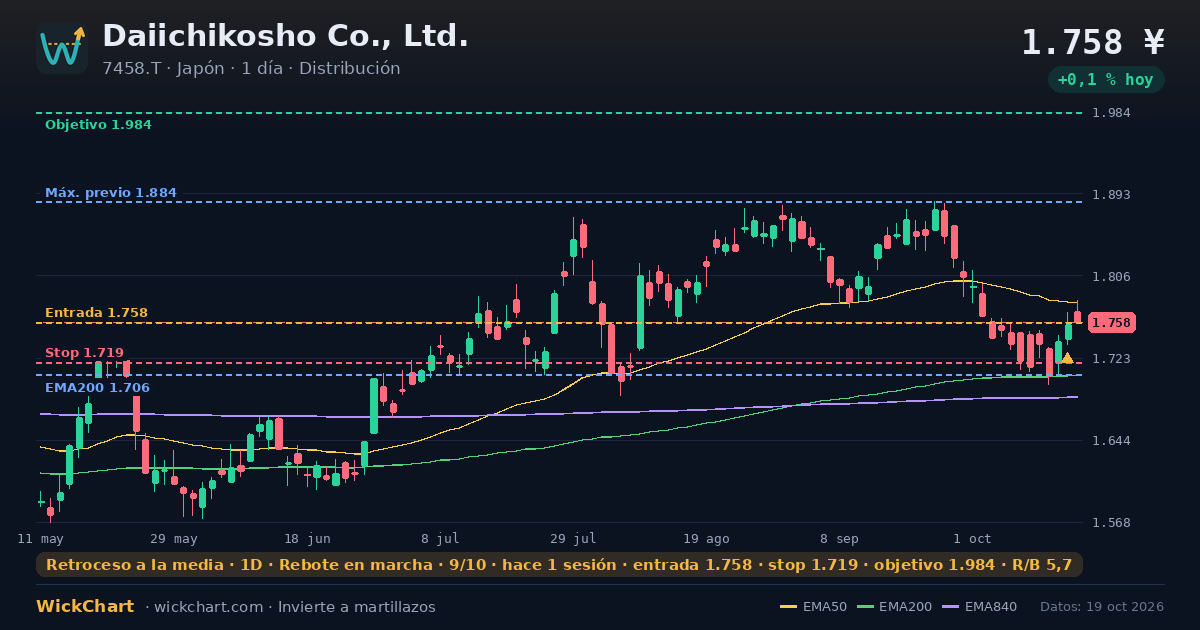The height and width of the screenshot is (630, 1200).
Task: Click the Daiichikosho Co., Ltd. title
Action: pyautogui.click(x=286, y=36)
